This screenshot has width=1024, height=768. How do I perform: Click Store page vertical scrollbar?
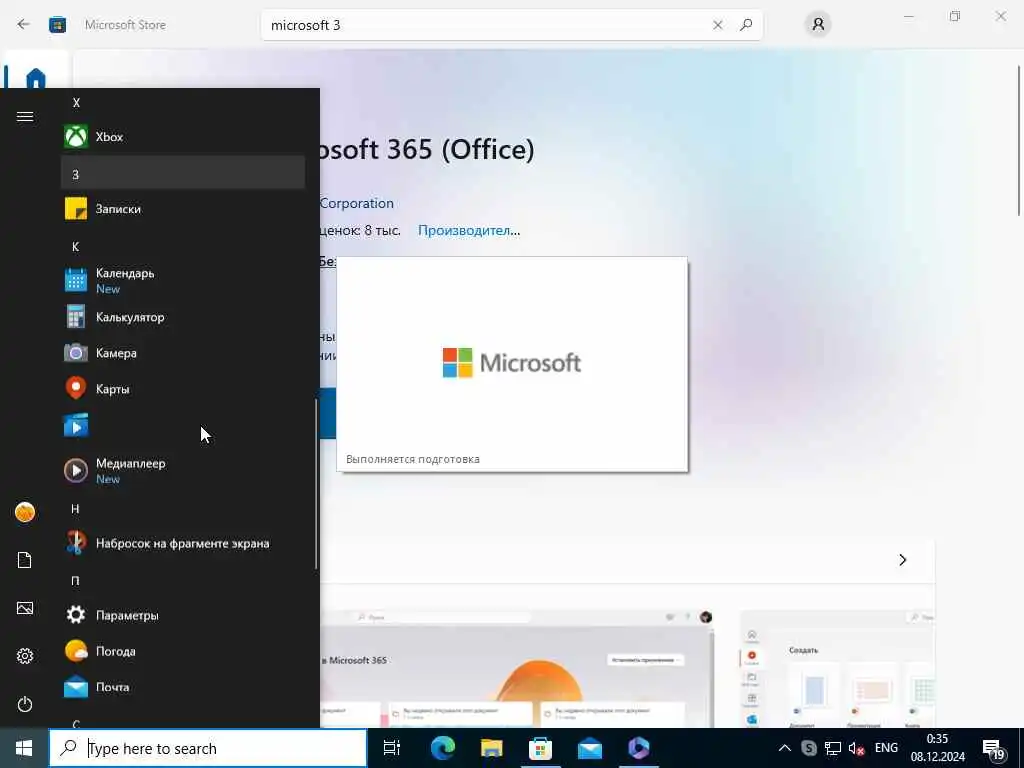[x=1019, y=140]
